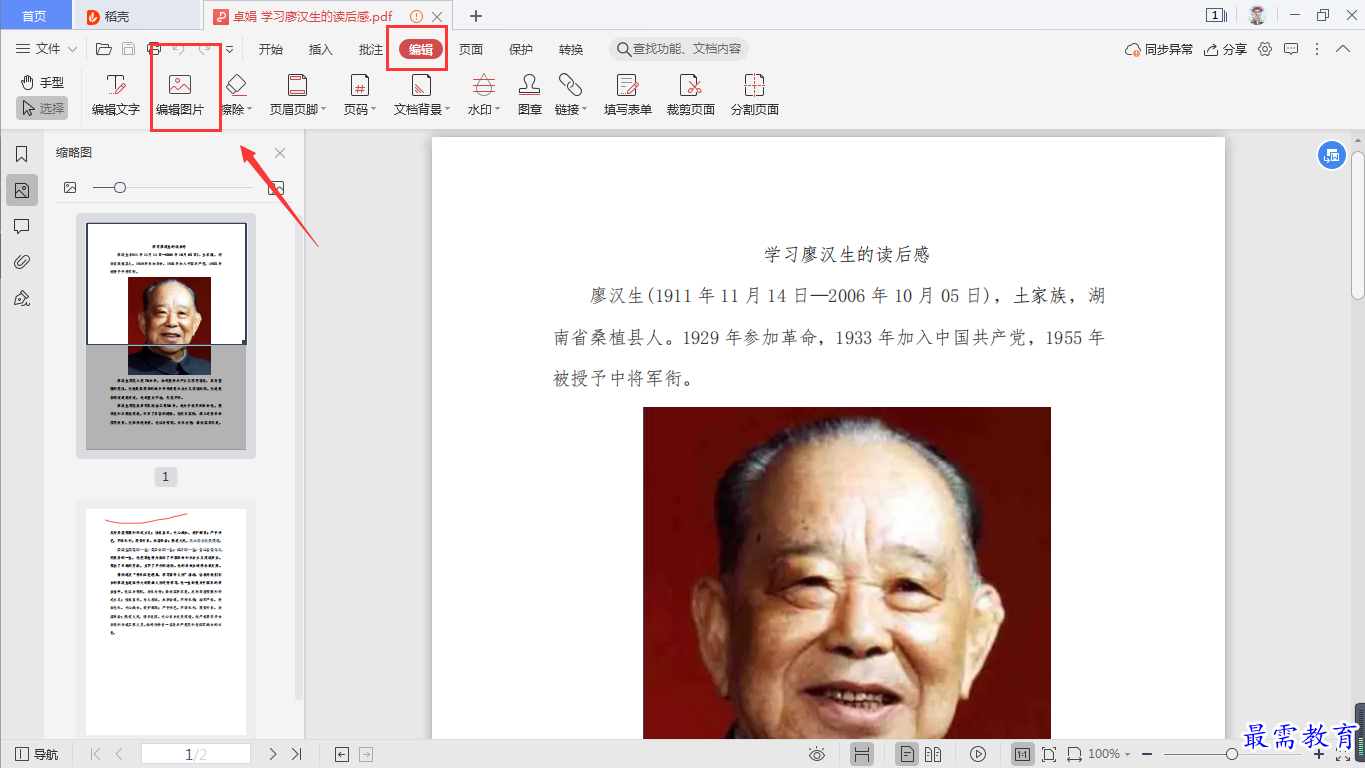Toggle the thumbnail panel sidebar icon

coord(21,190)
